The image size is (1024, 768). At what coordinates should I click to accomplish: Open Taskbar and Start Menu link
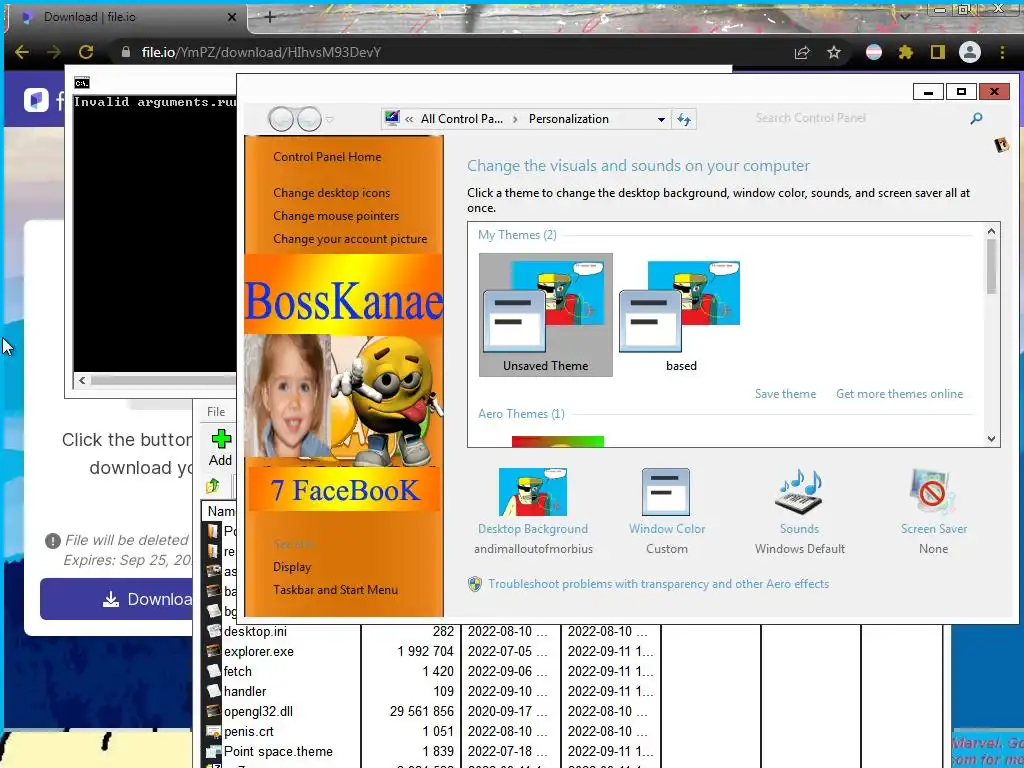pyautogui.click(x=335, y=590)
